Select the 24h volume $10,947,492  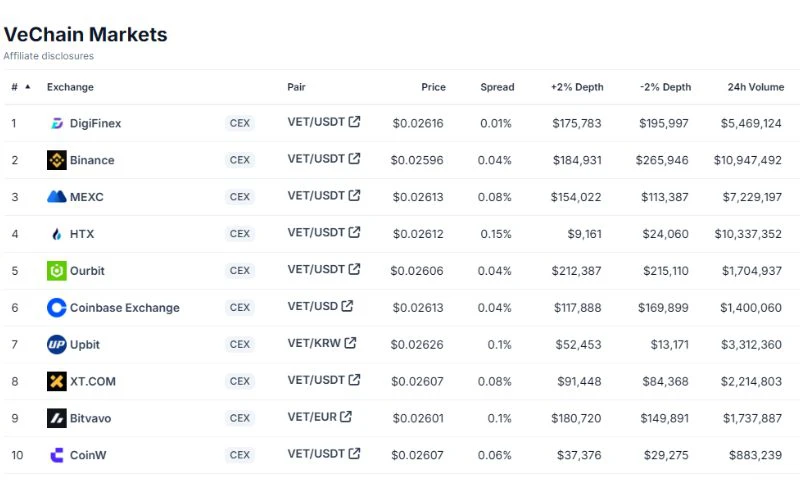(747, 160)
